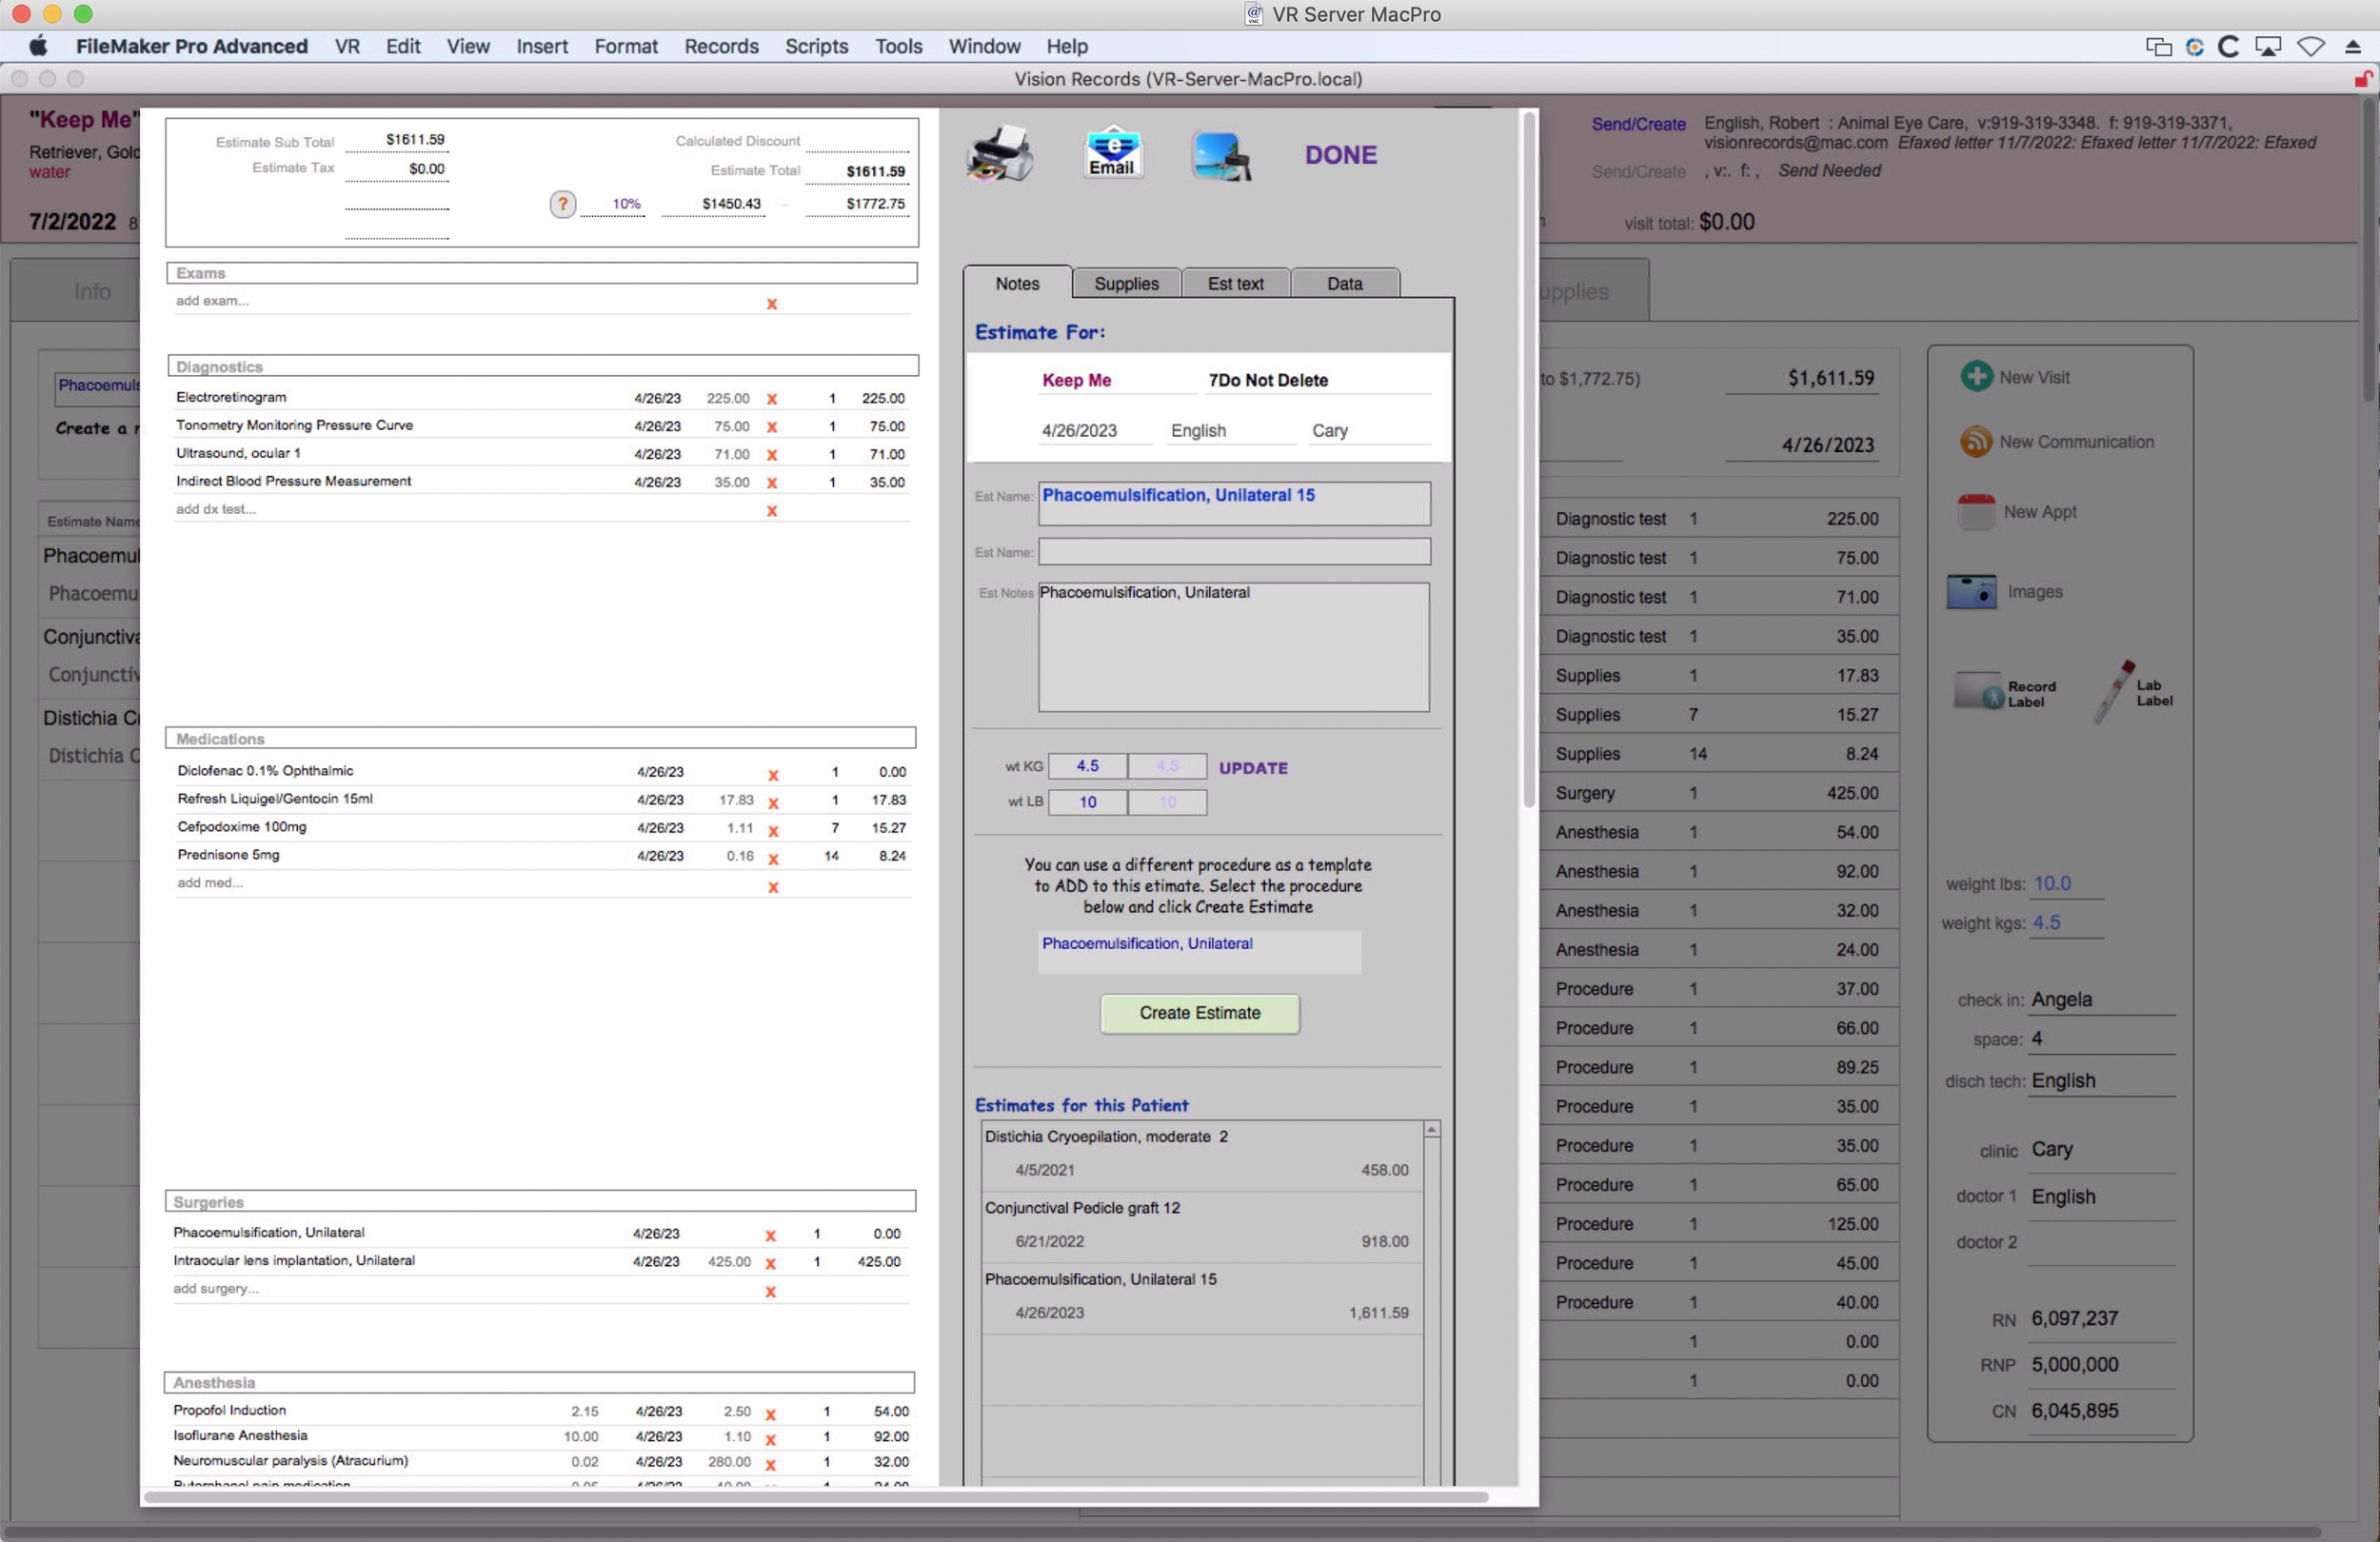Click the New Appt calendar icon

pyautogui.click(x=1975, y=511)
